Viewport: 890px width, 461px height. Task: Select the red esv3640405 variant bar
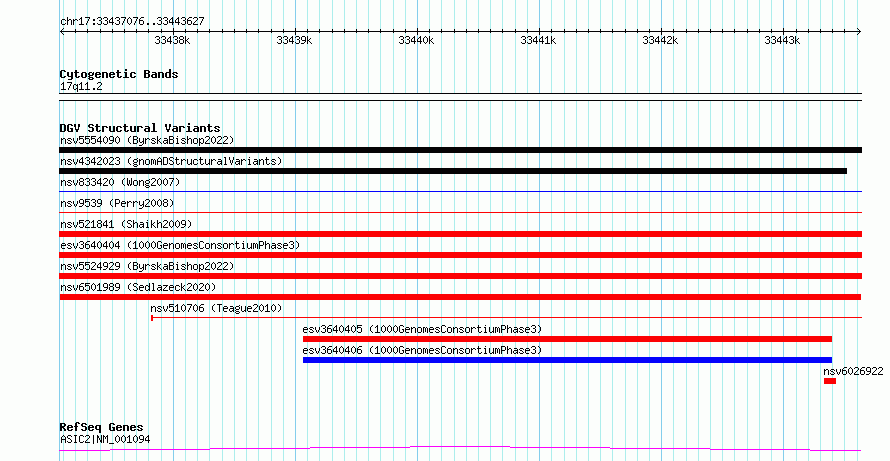[568, 339]
